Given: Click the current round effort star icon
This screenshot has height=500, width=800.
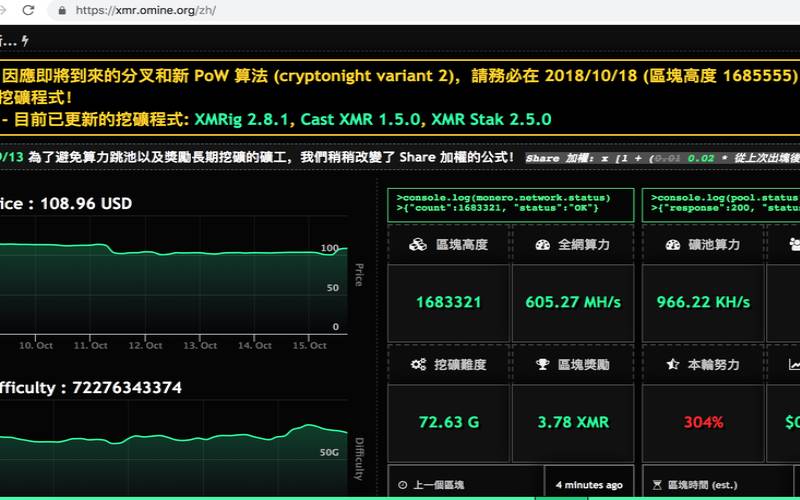Looking at the screenshot, I should tap(671, 365).
